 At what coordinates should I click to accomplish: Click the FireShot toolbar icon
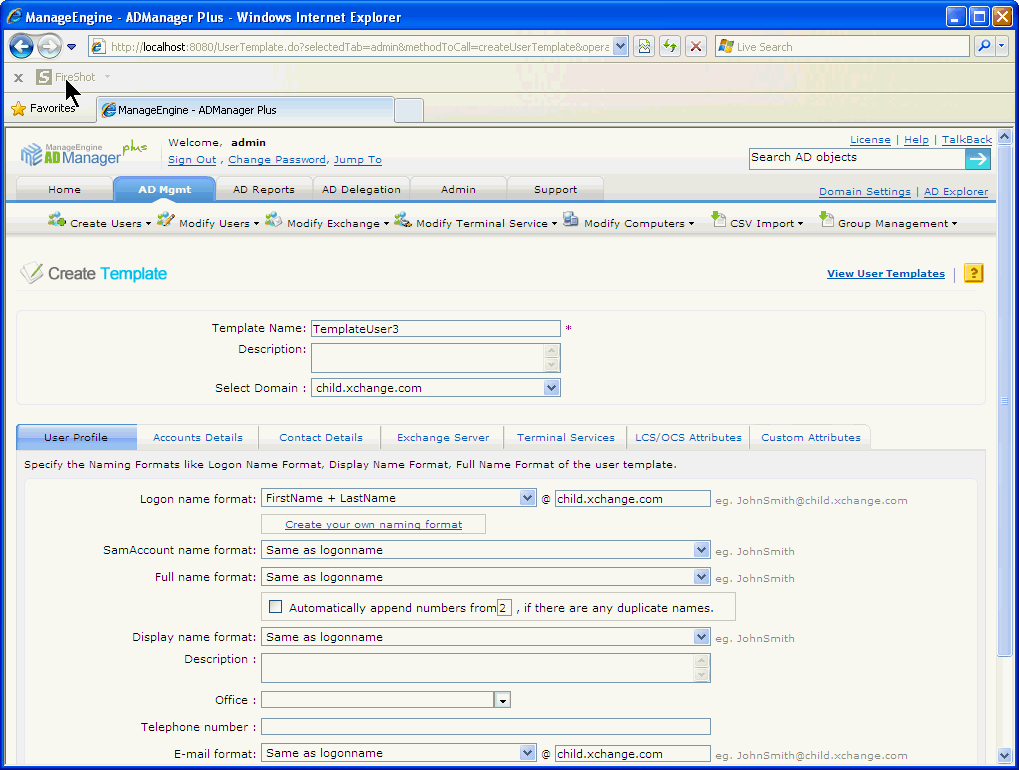(44, 77)
